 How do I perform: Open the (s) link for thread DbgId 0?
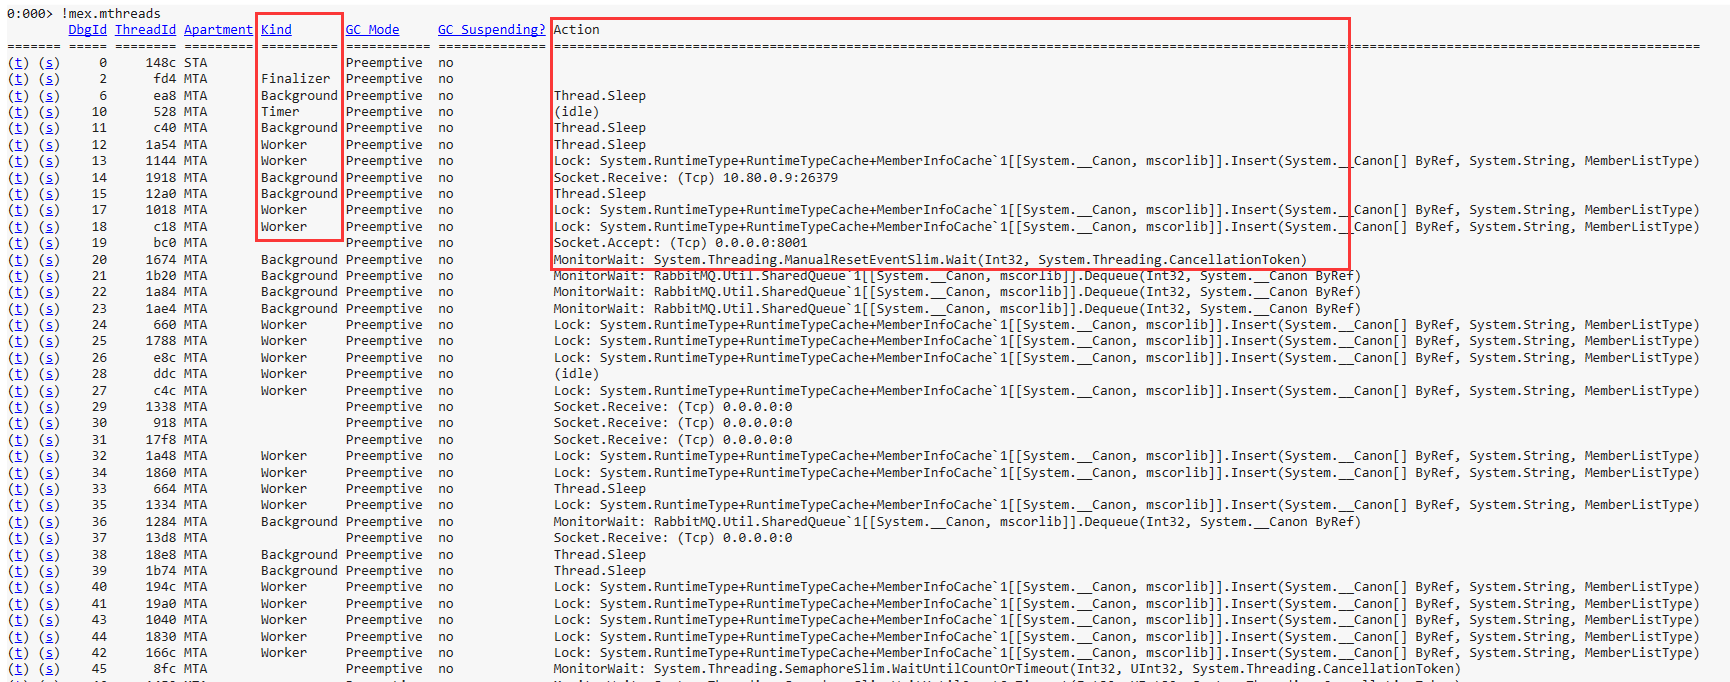pos(49,62)
